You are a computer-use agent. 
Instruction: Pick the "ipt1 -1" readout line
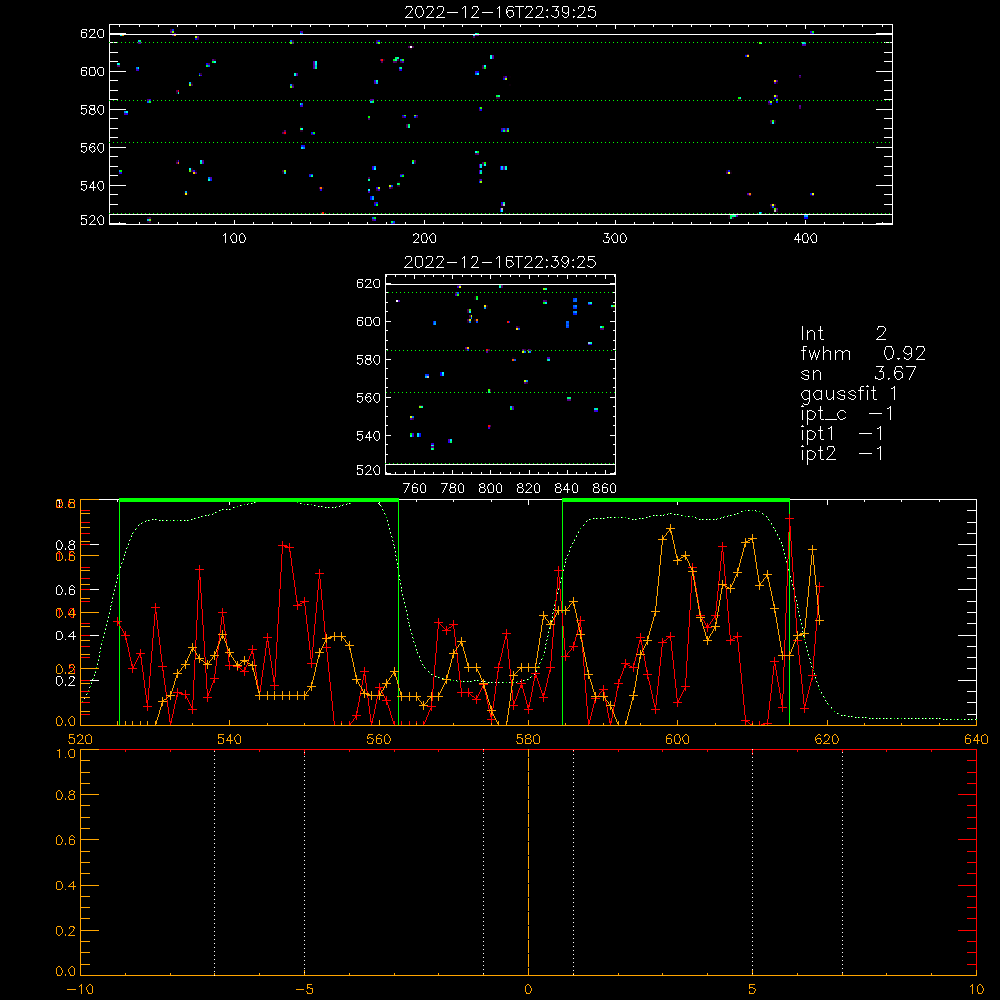(x=842, y=434)
